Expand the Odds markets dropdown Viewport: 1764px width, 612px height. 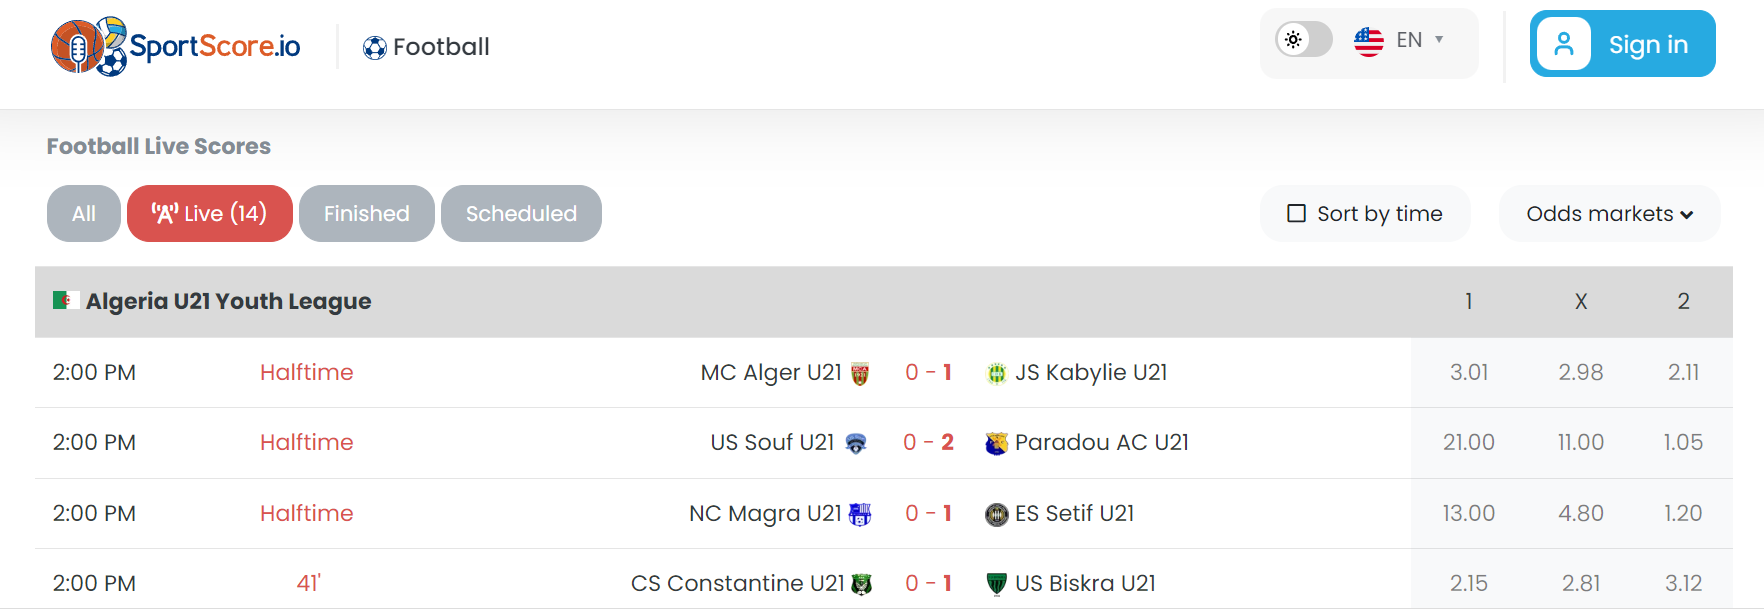pos(1609,213)
